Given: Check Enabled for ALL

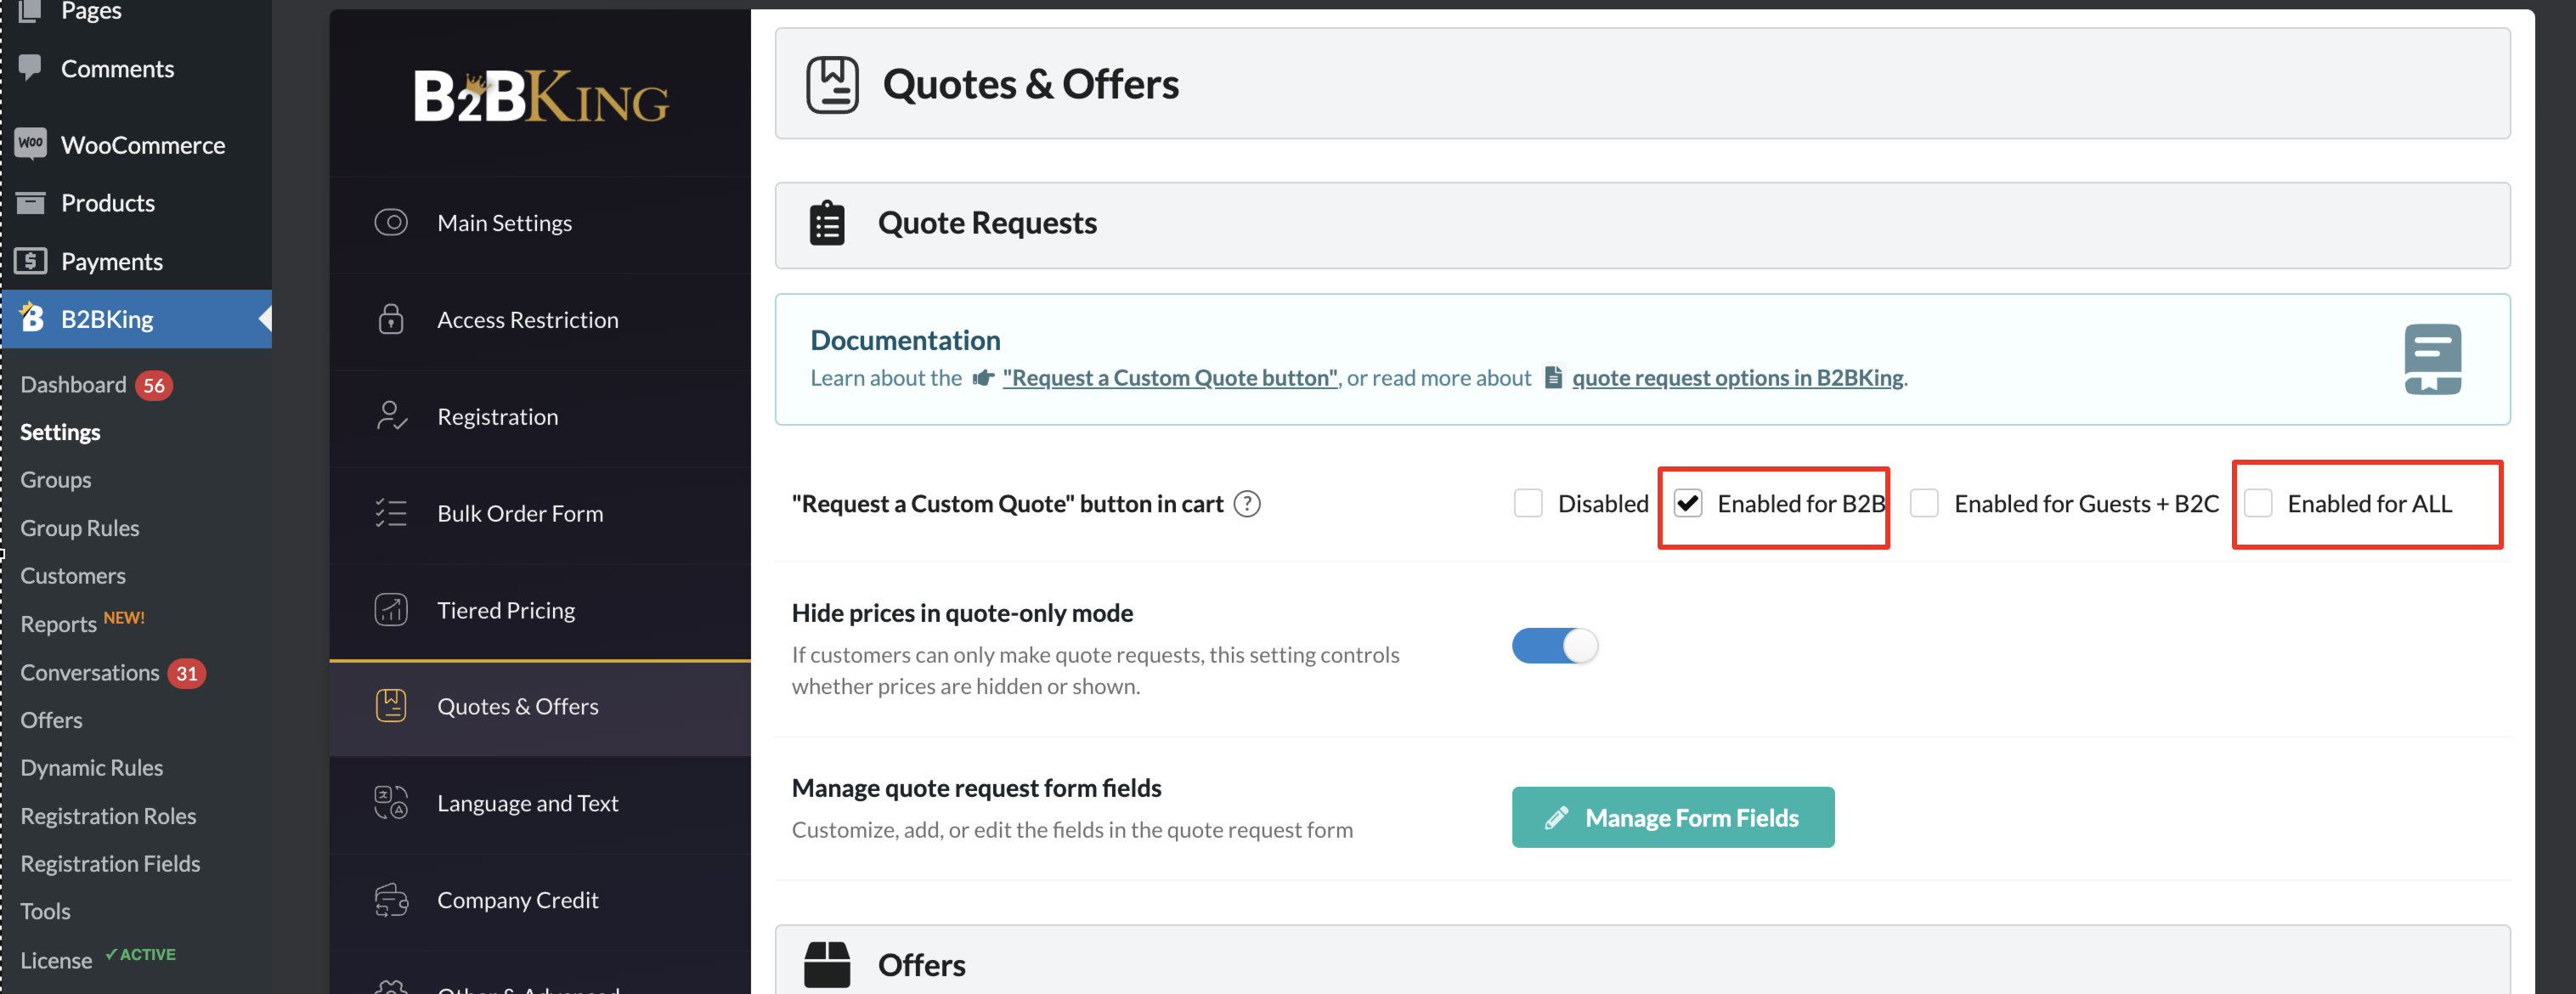Looking at the screenshot, I should click(x=2258, y=503).
